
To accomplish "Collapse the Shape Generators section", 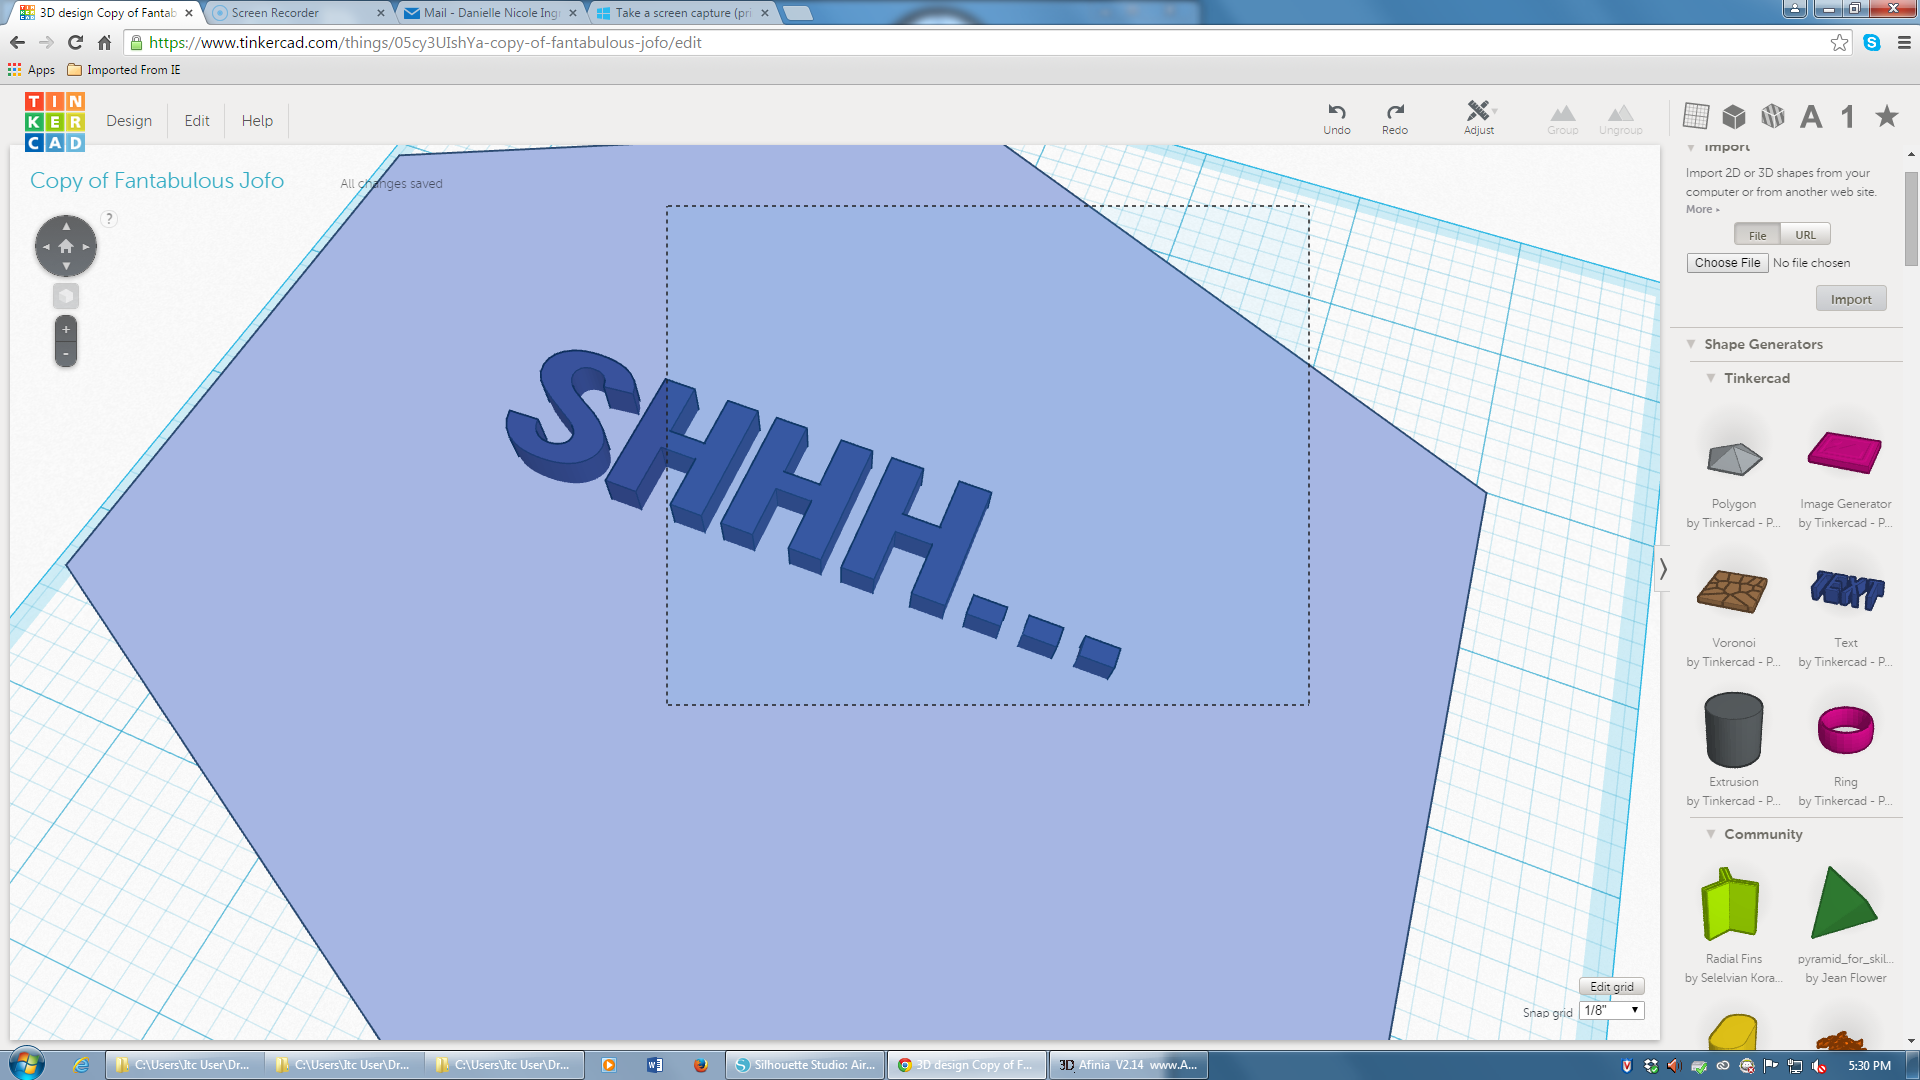I will point(1691,344).
